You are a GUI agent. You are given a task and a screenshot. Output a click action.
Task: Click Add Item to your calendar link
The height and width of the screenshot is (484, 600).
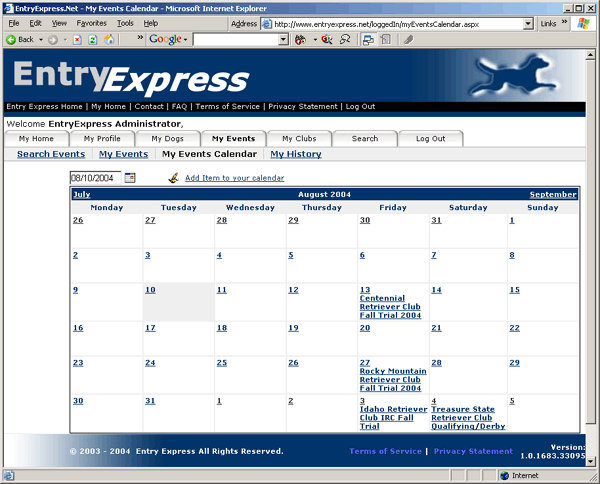coord(234,178)
